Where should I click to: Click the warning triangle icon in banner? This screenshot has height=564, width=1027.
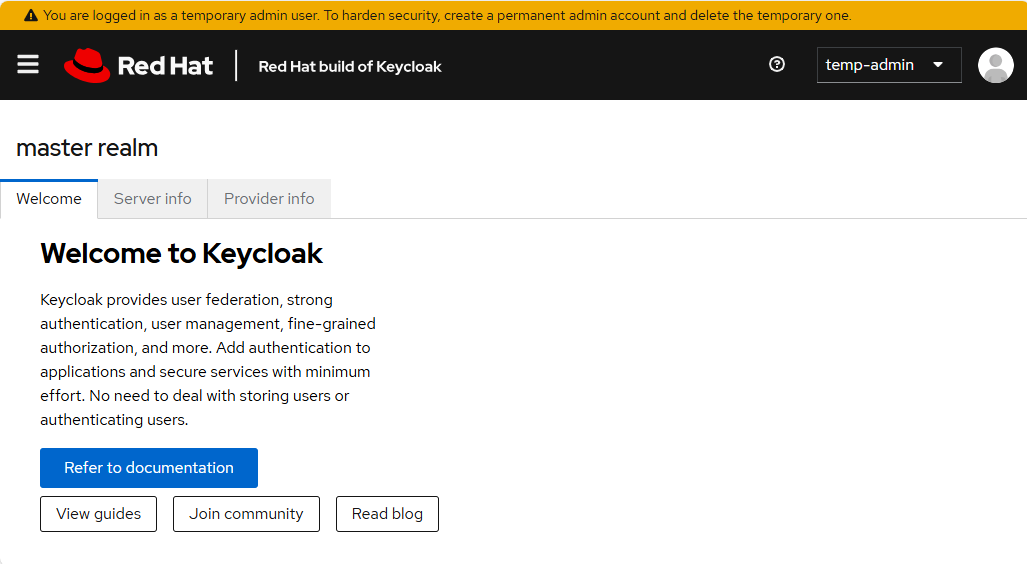point(31,16)
